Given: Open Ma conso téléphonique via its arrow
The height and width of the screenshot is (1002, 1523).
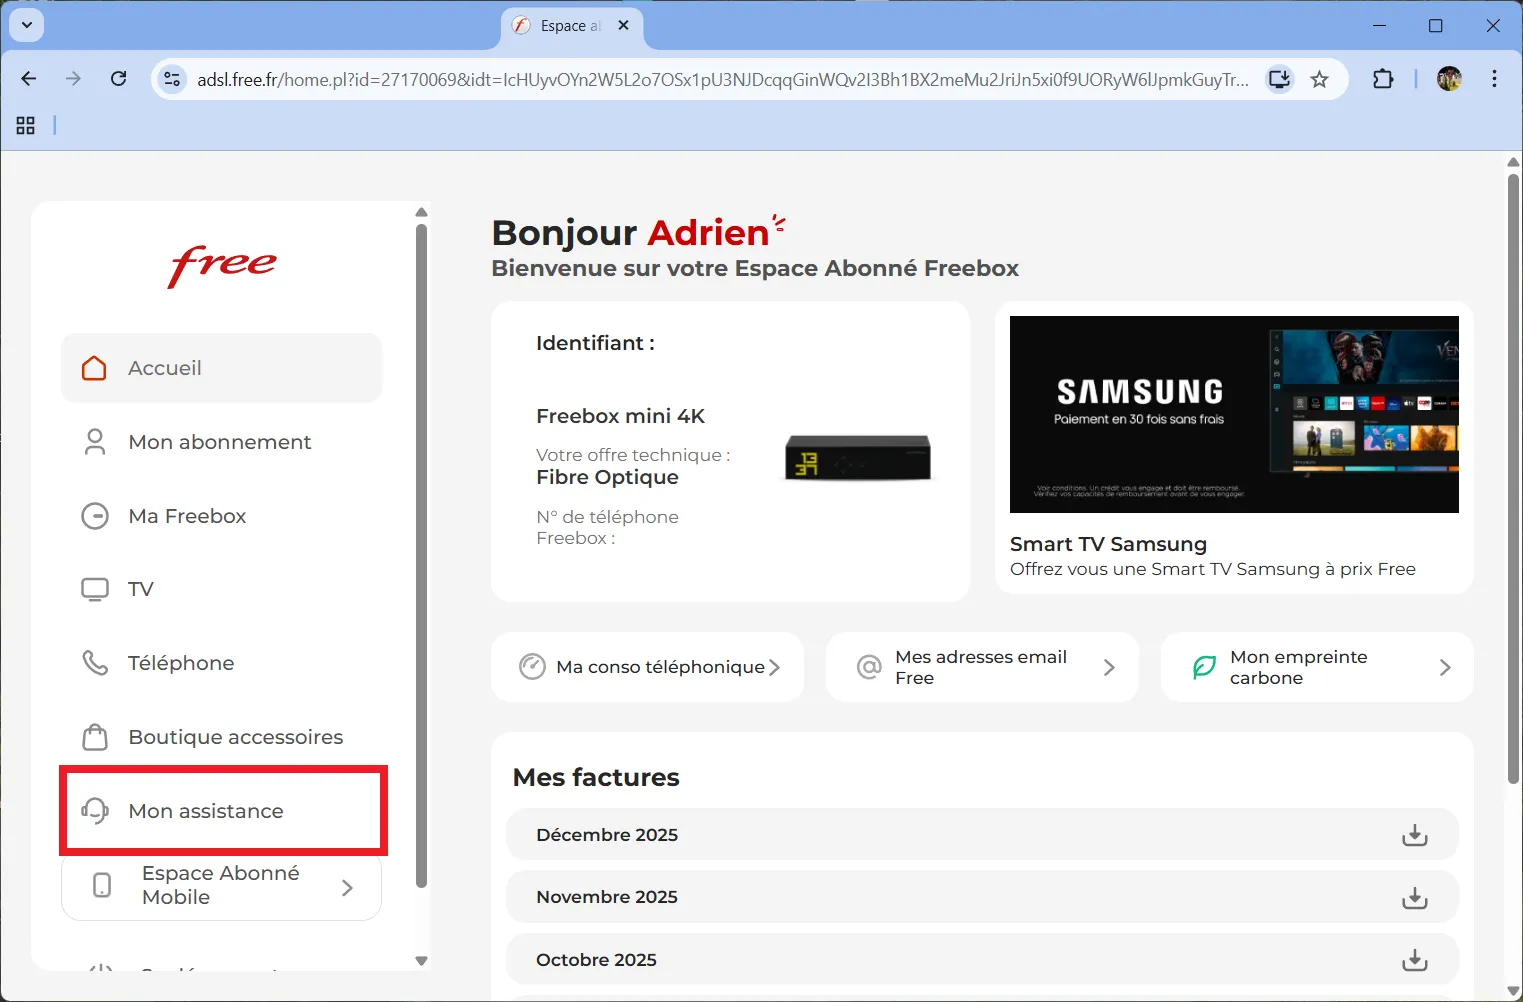Looking at the screenshot, I should pyautogui.click(x=779, y=666).
